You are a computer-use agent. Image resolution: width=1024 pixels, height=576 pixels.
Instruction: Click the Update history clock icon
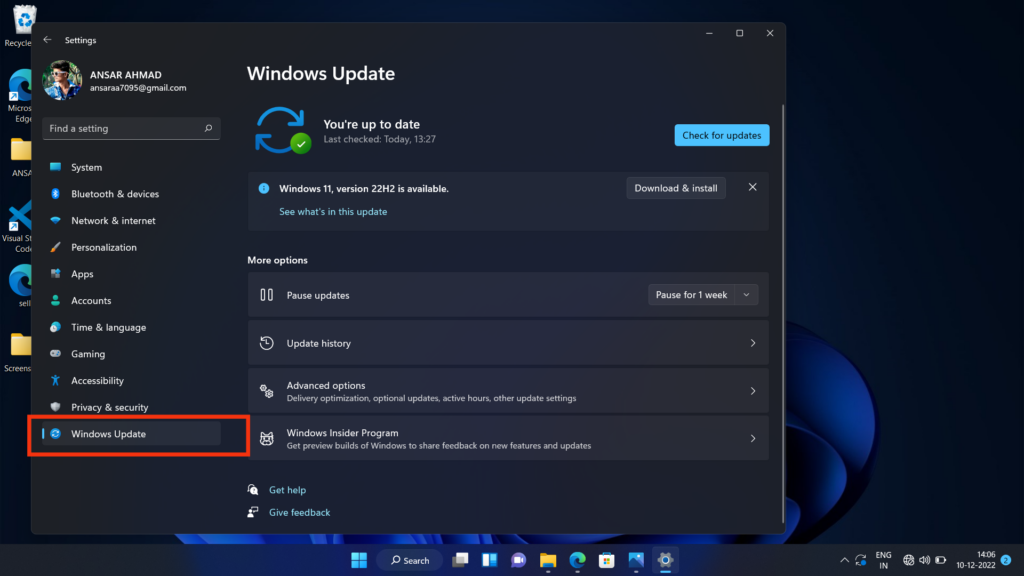pyautogui.click(x=266, y=343)
